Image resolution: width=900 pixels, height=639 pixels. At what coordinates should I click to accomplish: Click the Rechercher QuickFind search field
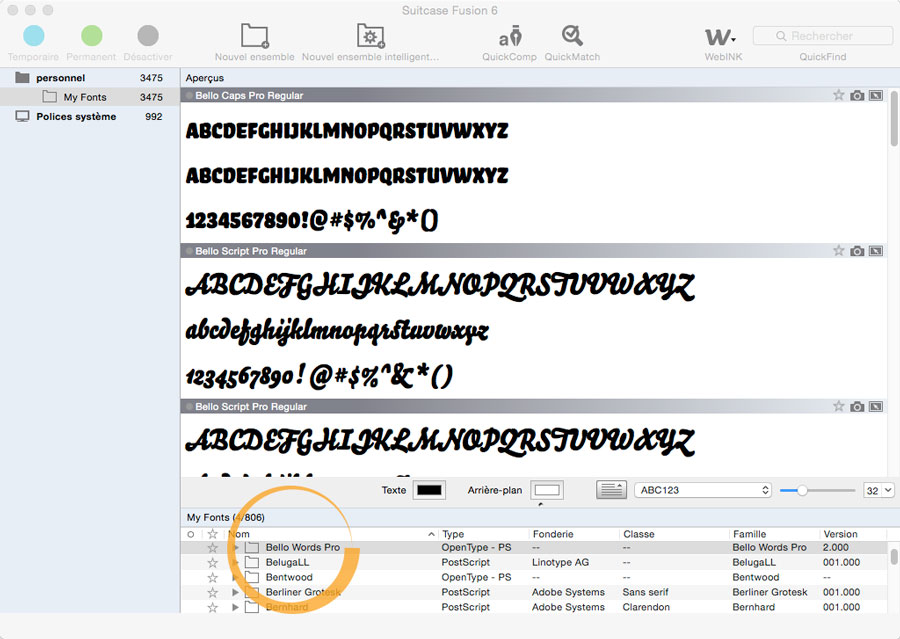(x=823, y=36)
